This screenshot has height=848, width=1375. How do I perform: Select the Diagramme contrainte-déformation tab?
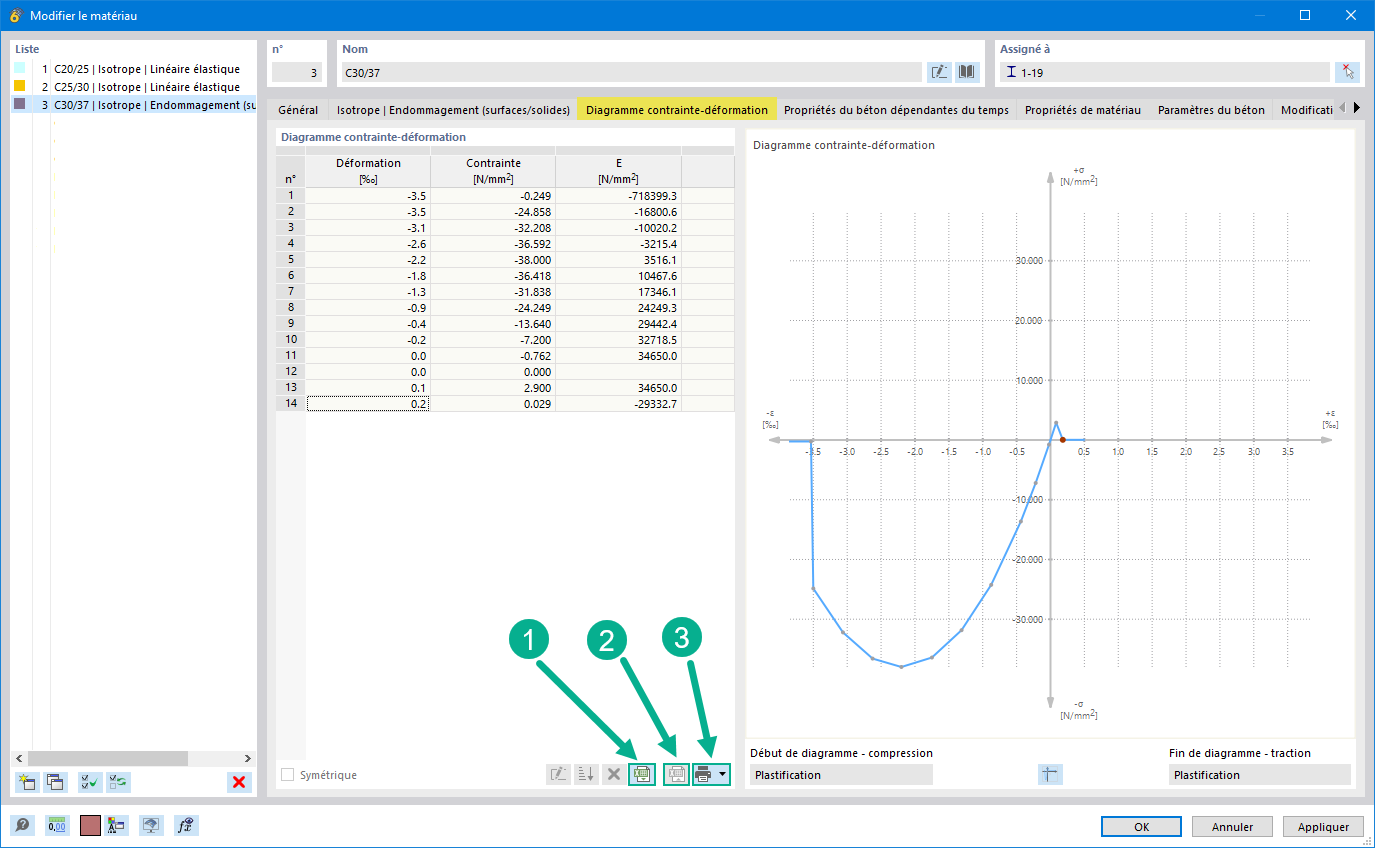pyautogui.click(x=677, y=110)
